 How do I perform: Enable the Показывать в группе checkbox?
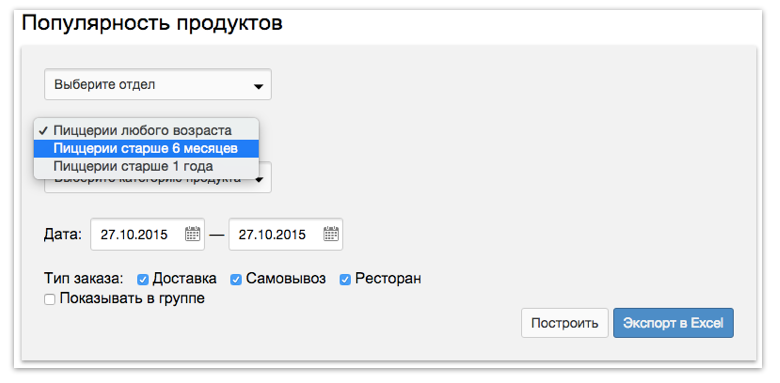(50, 300)
